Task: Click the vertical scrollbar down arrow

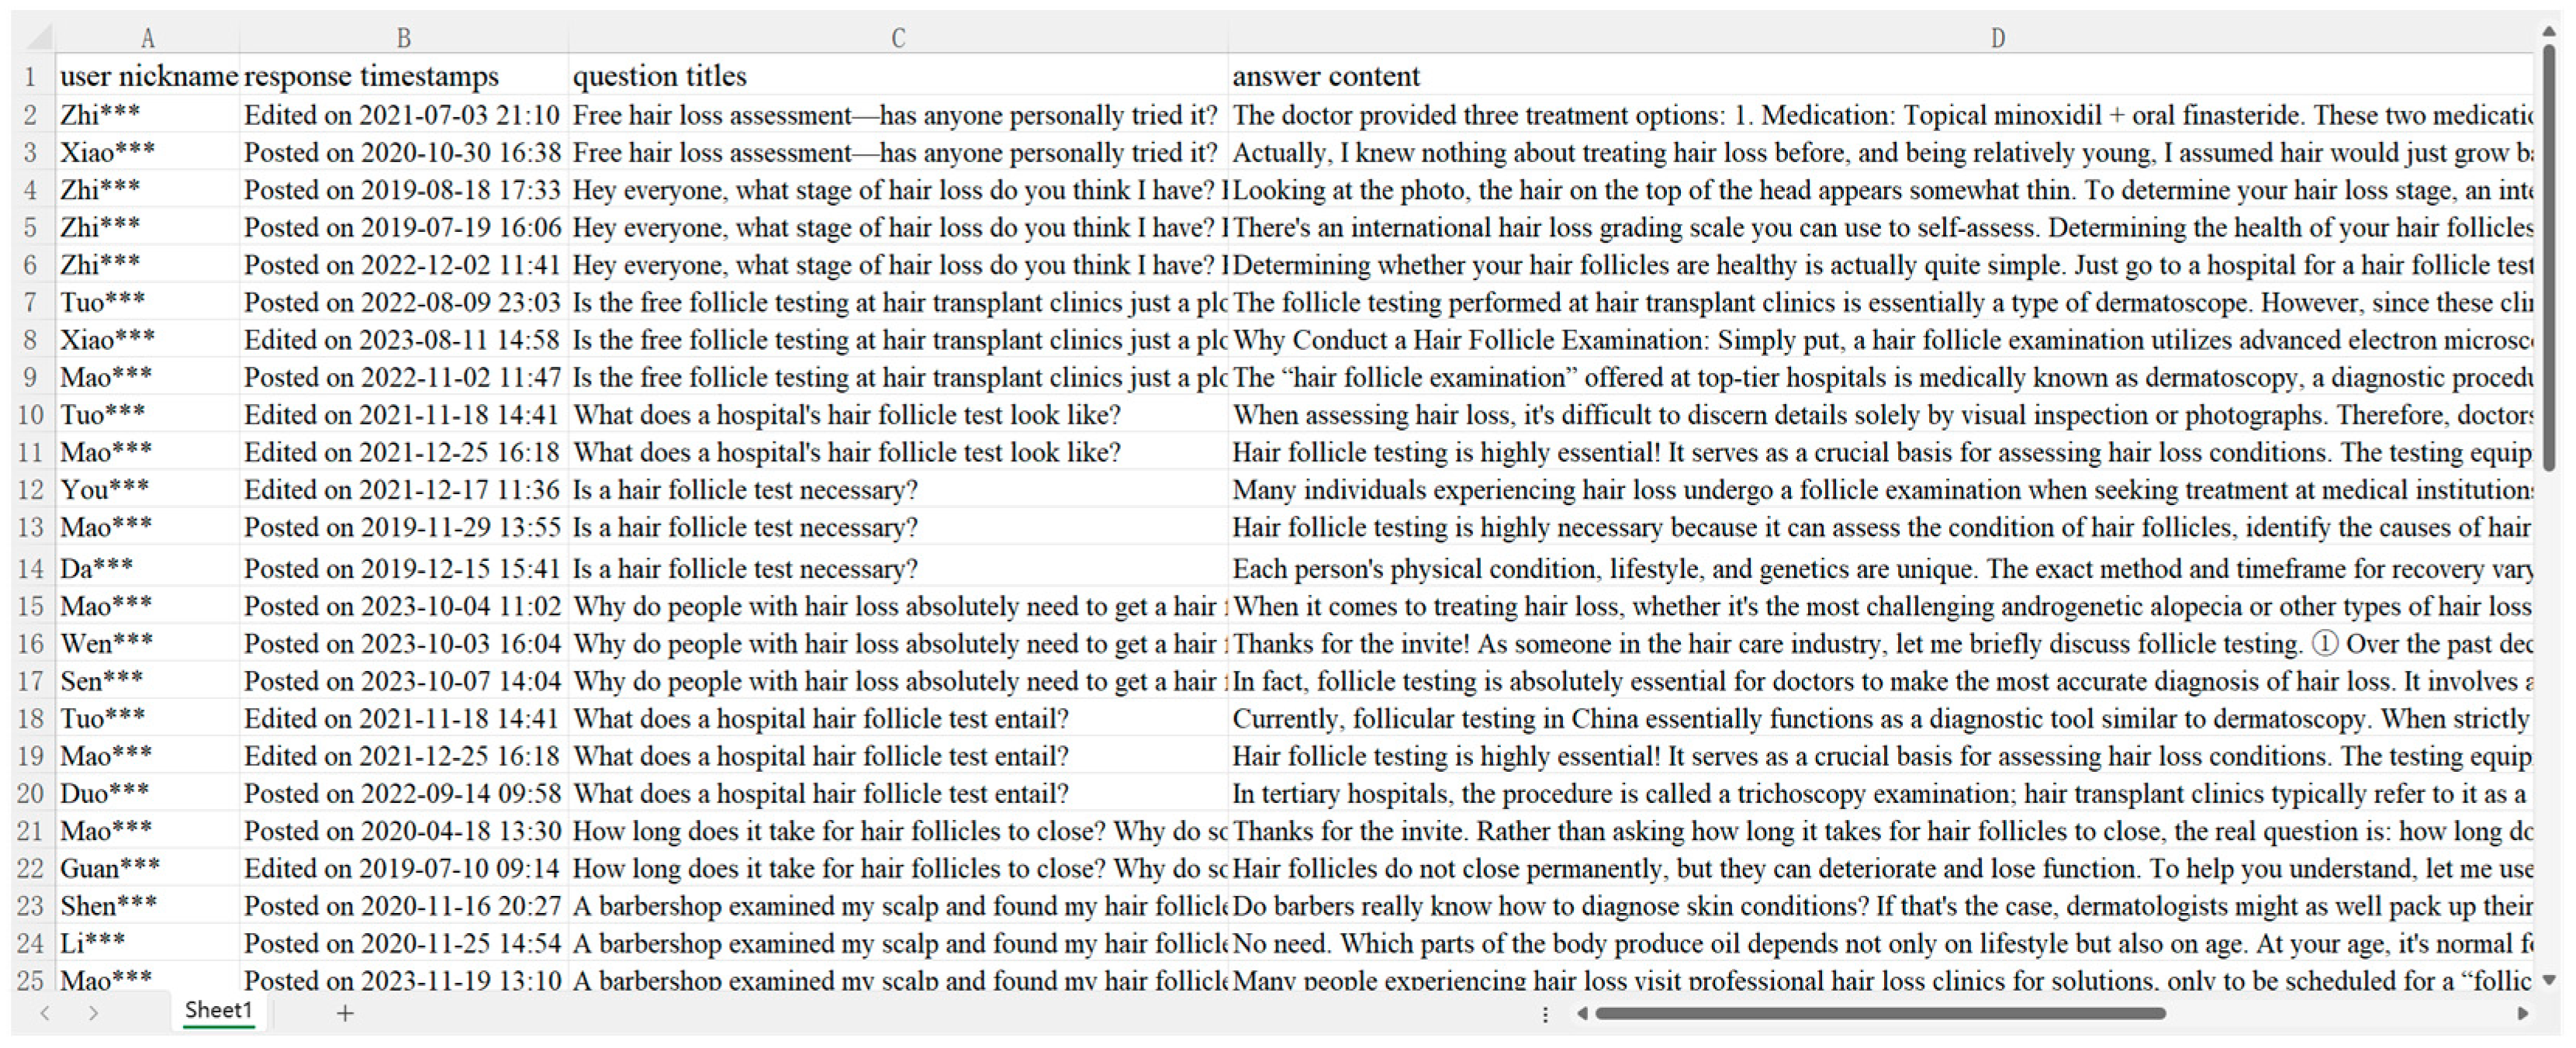Action: click(x=2549, y=980)
